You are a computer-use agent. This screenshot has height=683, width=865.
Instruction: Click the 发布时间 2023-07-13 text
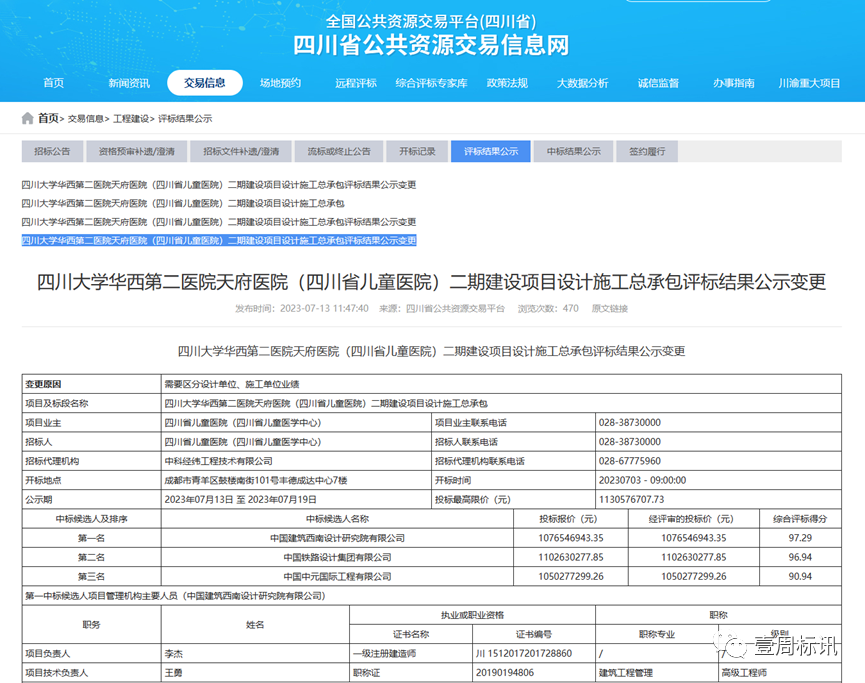coord(302,308)
